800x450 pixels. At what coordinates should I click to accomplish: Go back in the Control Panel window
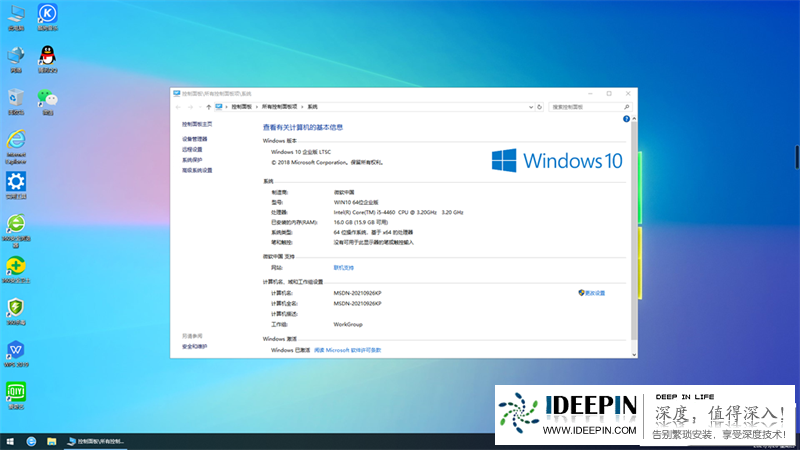click(178, 107)
